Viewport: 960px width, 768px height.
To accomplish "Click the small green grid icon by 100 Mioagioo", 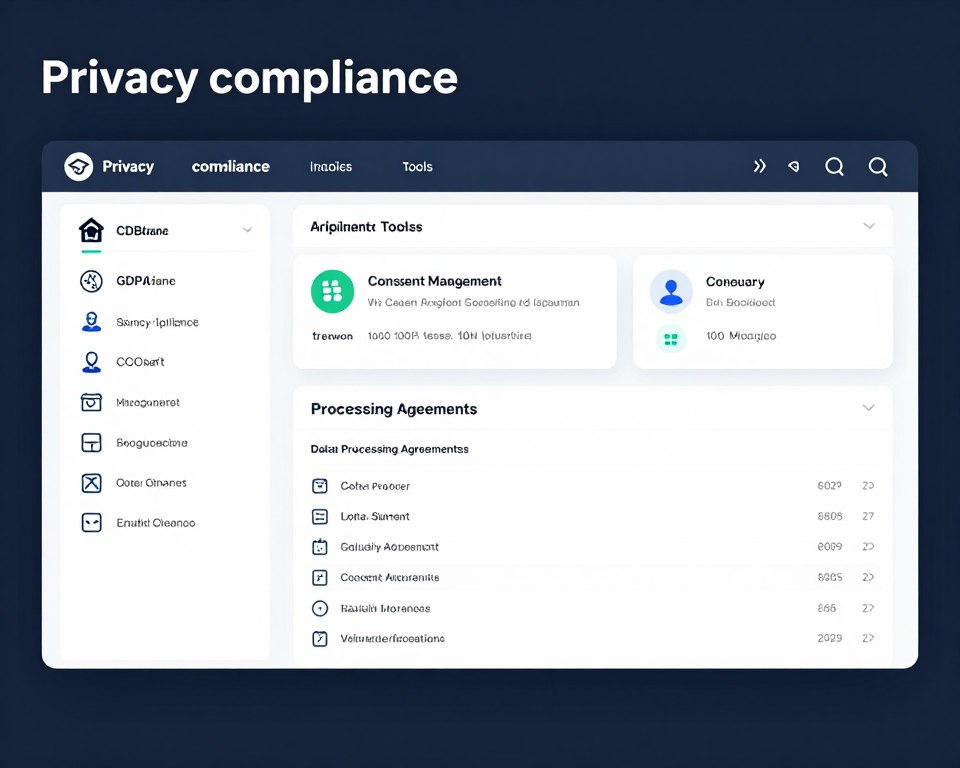I will [671, 339].
